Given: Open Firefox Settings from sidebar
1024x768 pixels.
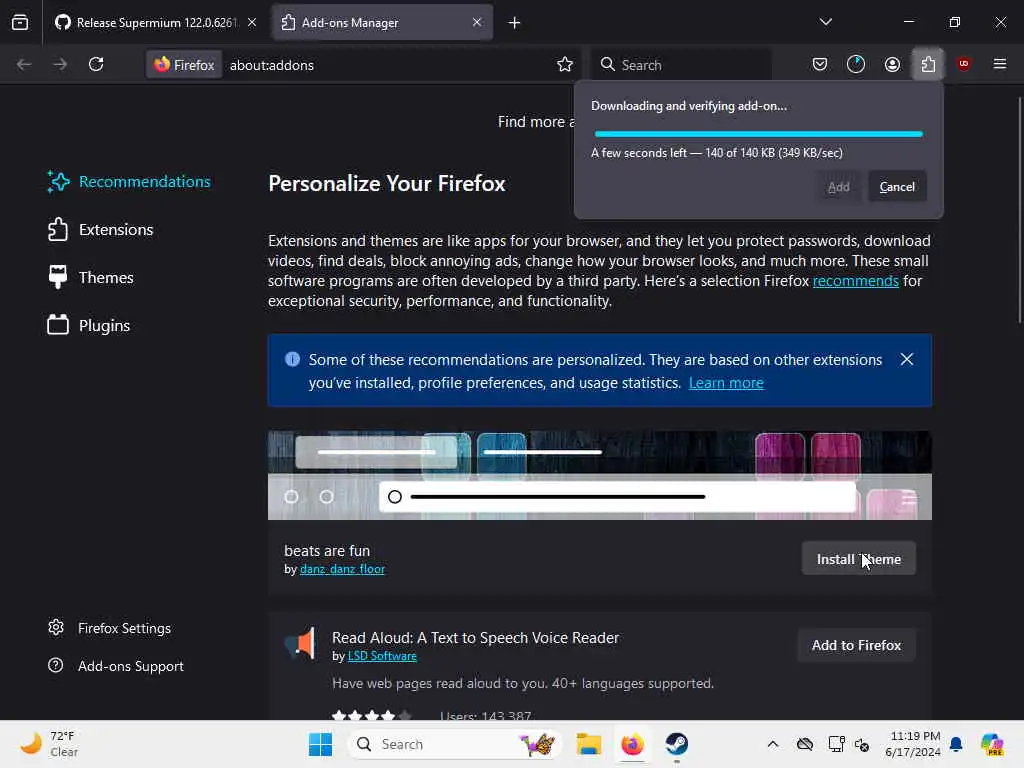Looking at the screenshot, I should point(109,628).
